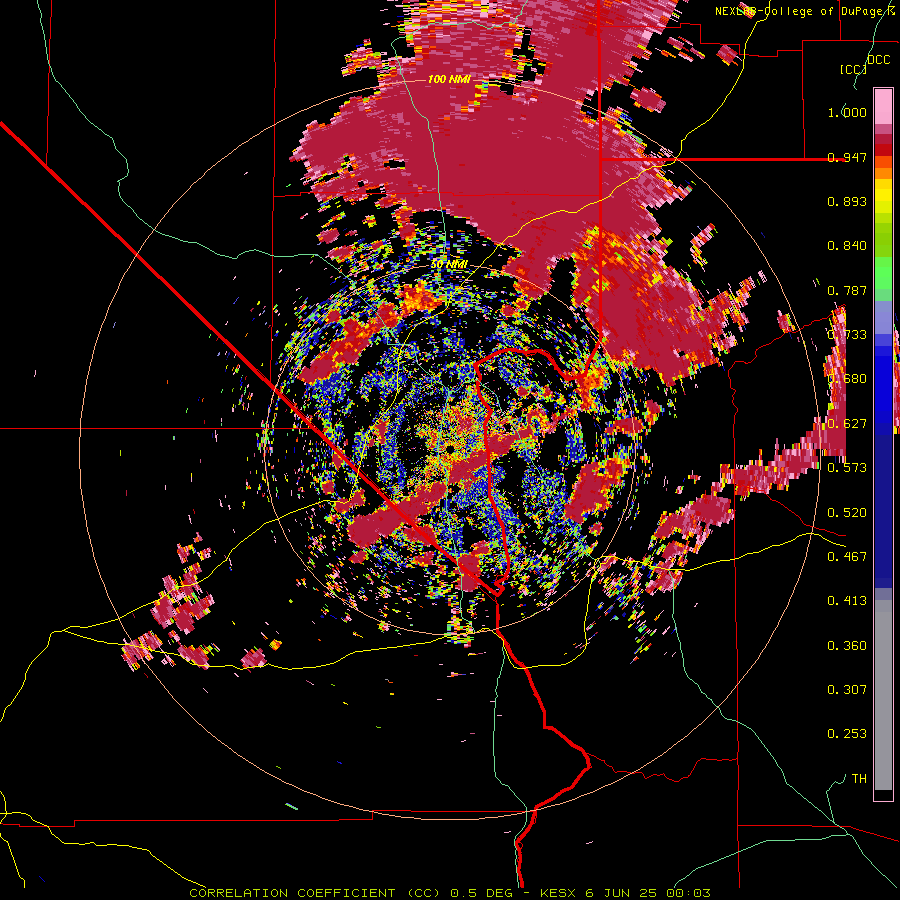The height and width of the screenshot is (900, 900).
Task: Click the 0.787 color scale label
Action: 847,290
